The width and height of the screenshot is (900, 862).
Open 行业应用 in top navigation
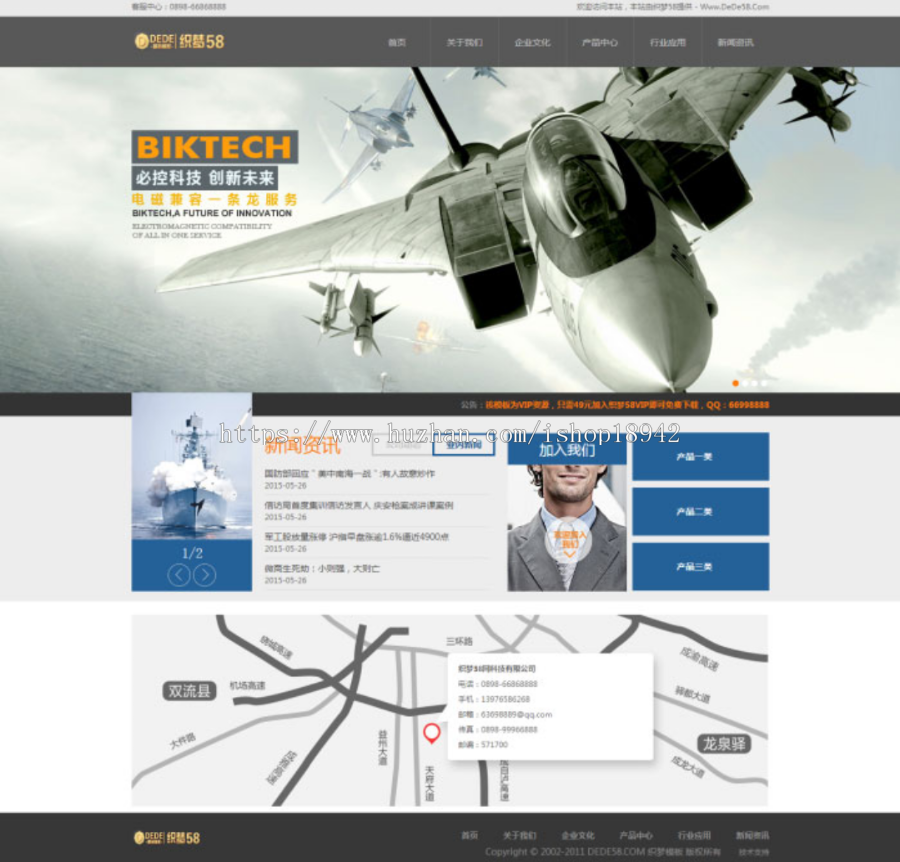pyautogui.click(x=668, y=42)
